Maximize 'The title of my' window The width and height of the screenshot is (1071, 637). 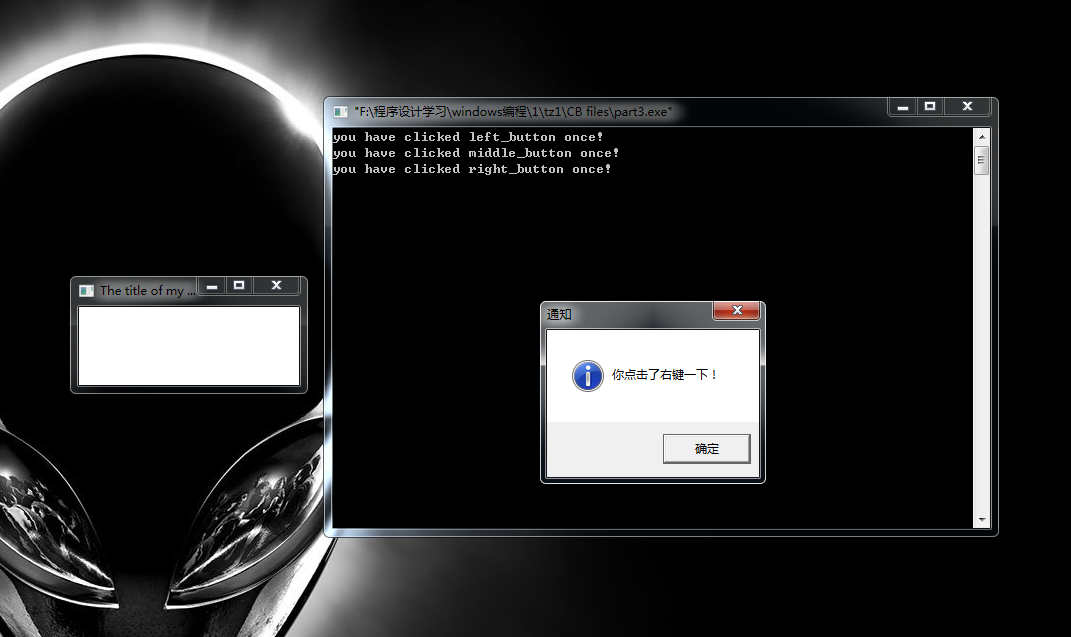pos(239,285)
